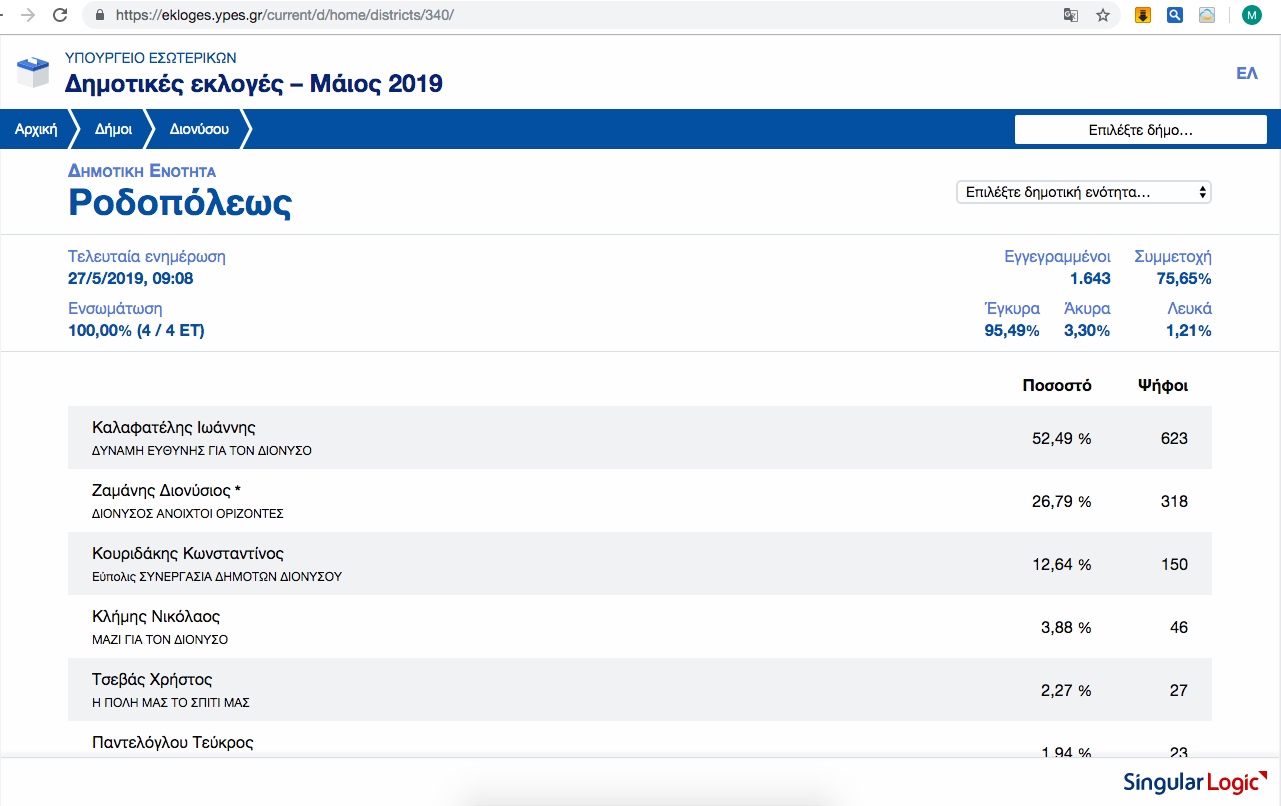Click the padlock site security icon

pos(98,16)
